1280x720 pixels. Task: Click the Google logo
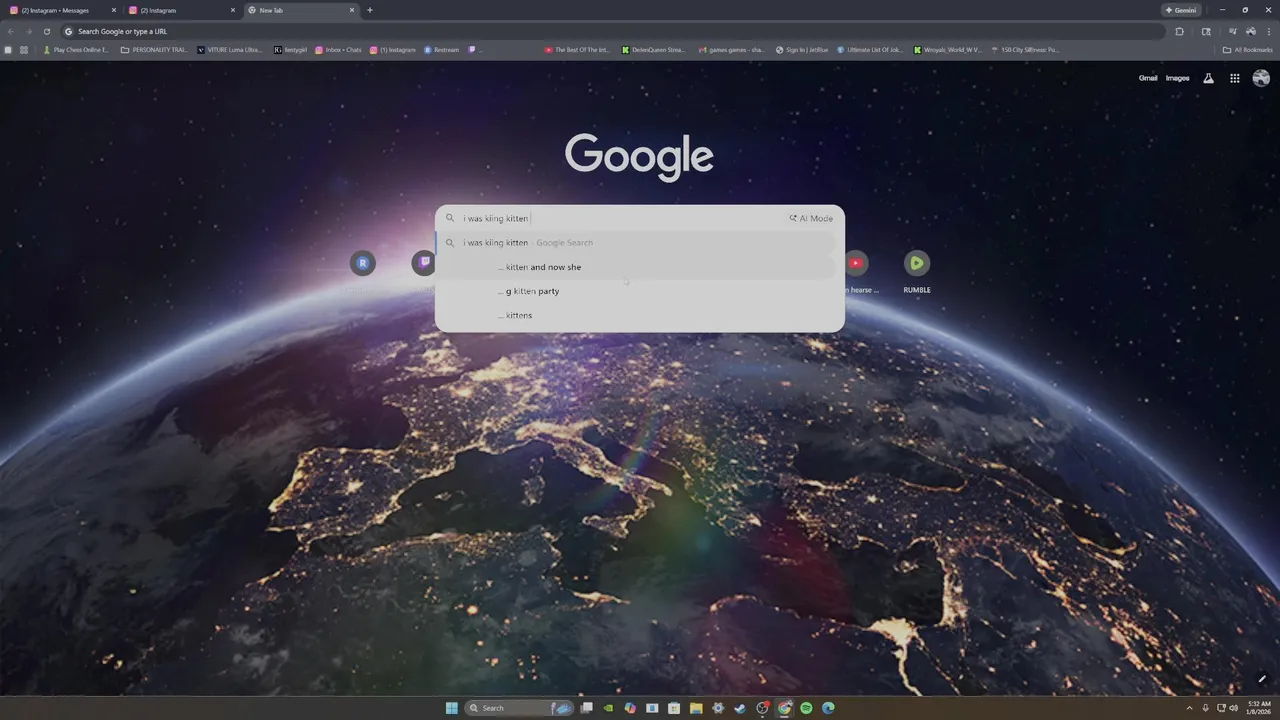pos(639,157)
